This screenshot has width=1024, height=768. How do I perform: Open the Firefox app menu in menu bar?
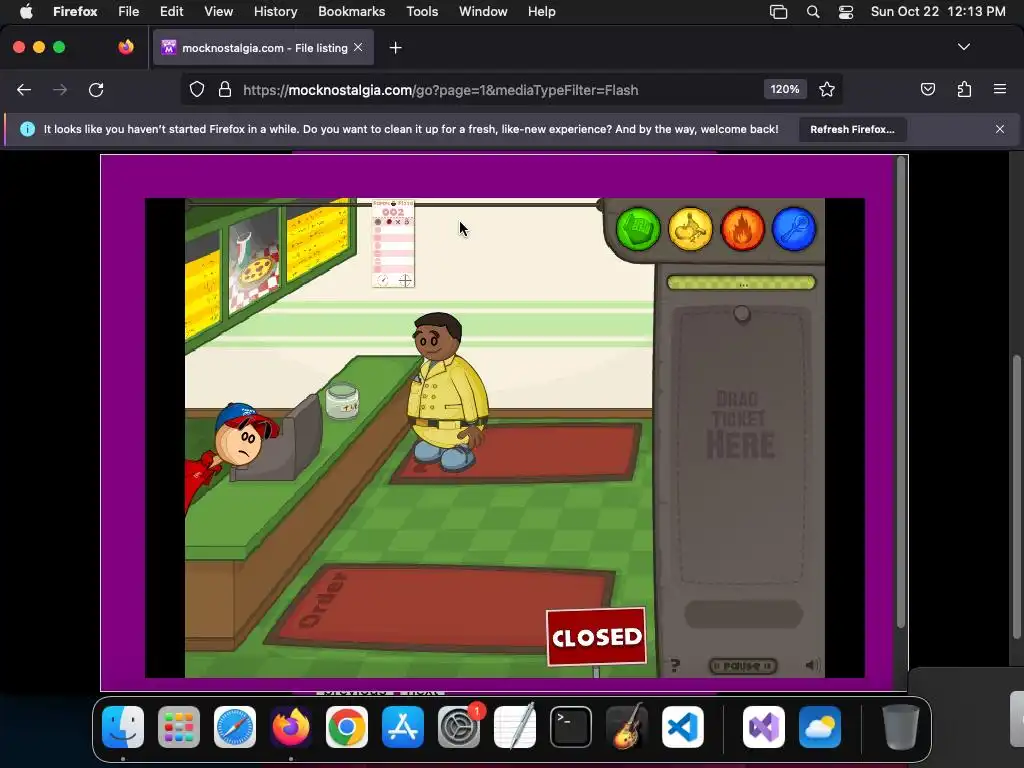[x=75, y=12]
